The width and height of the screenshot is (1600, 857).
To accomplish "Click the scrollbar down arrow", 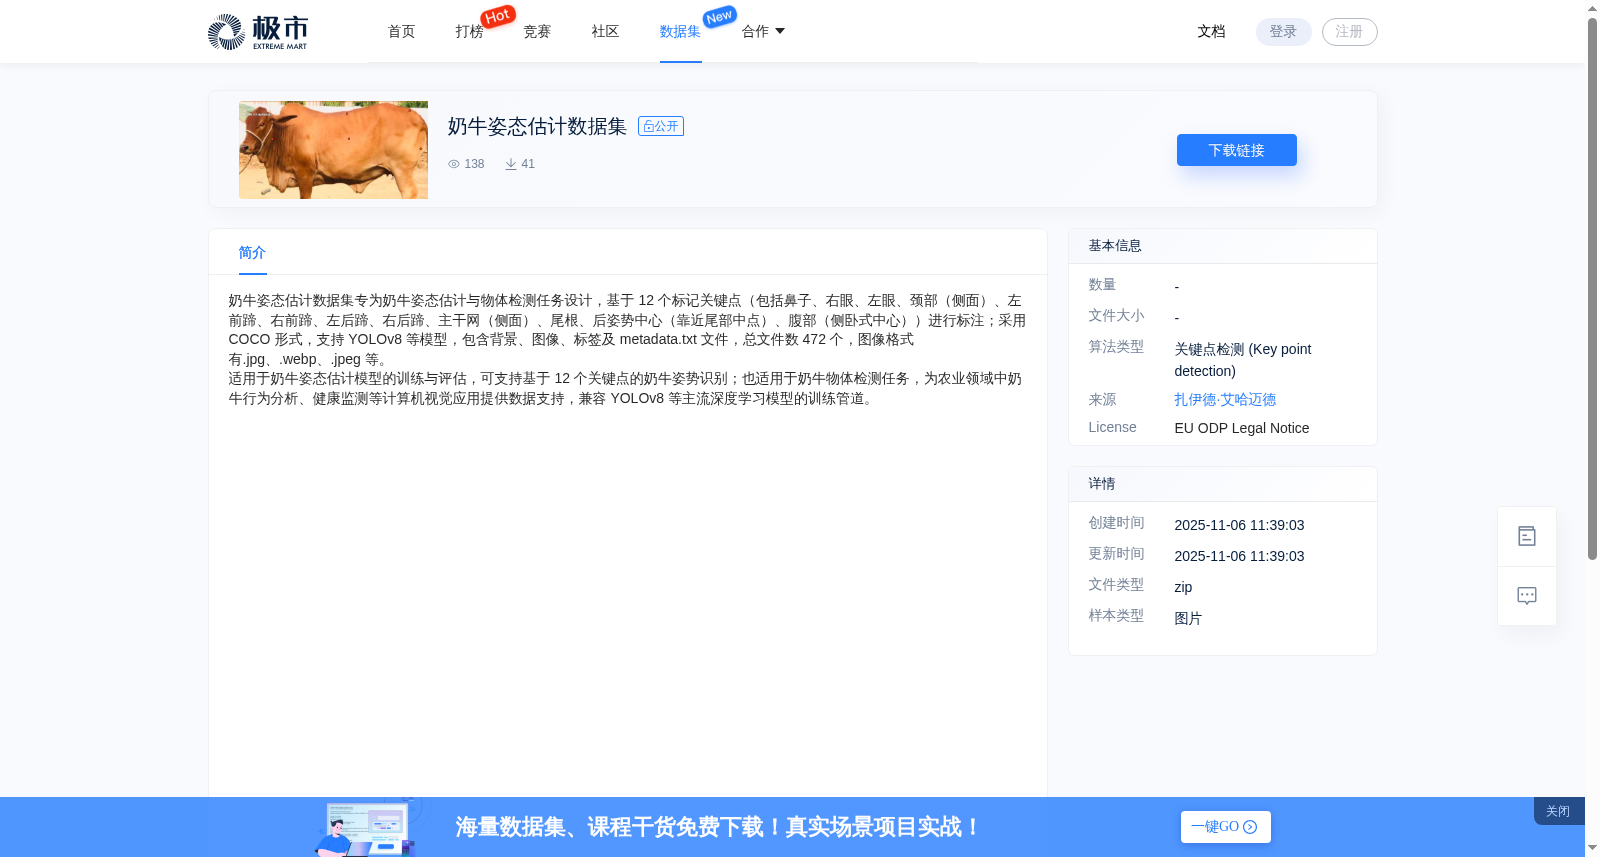I will (1592, 848).
